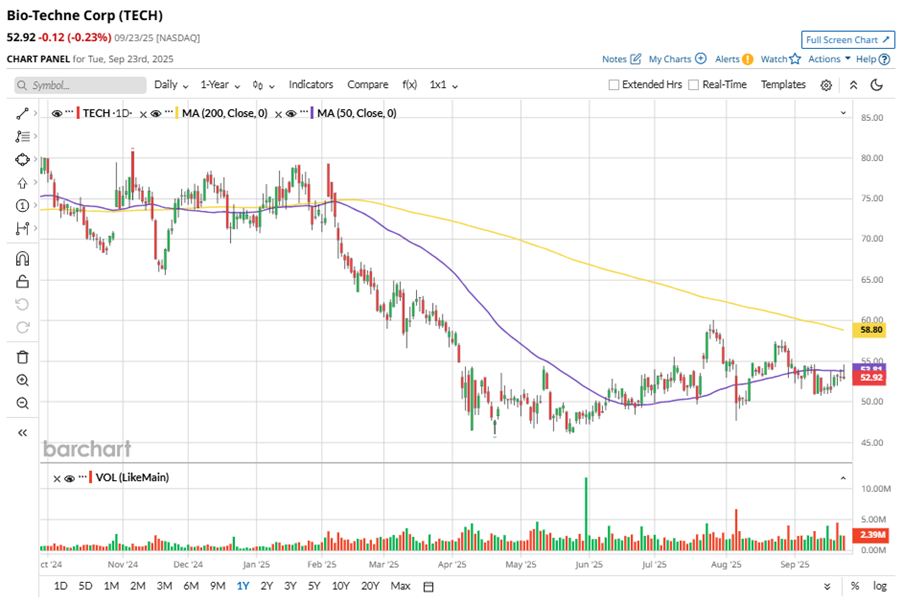Collapse the main chart legend chevron

843,113
